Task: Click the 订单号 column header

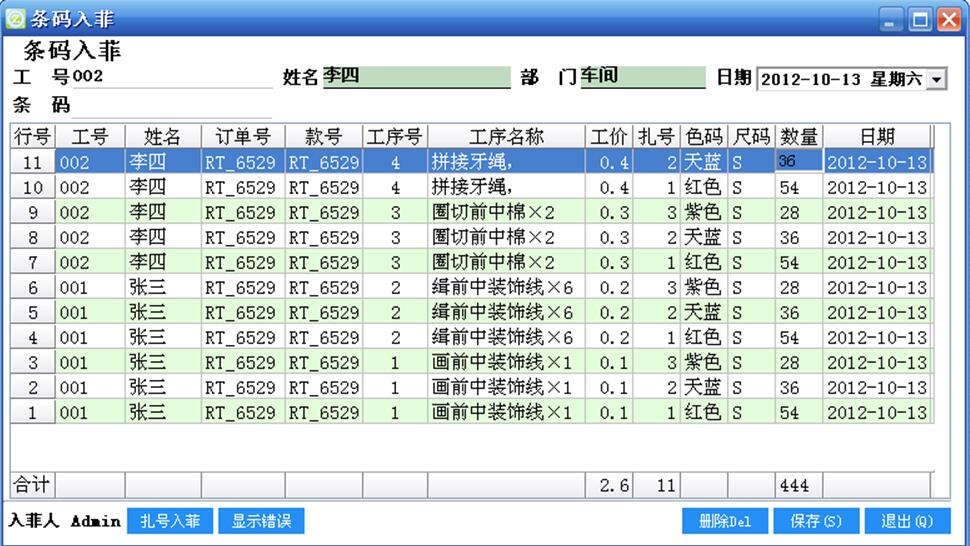Action: point(242,136)
